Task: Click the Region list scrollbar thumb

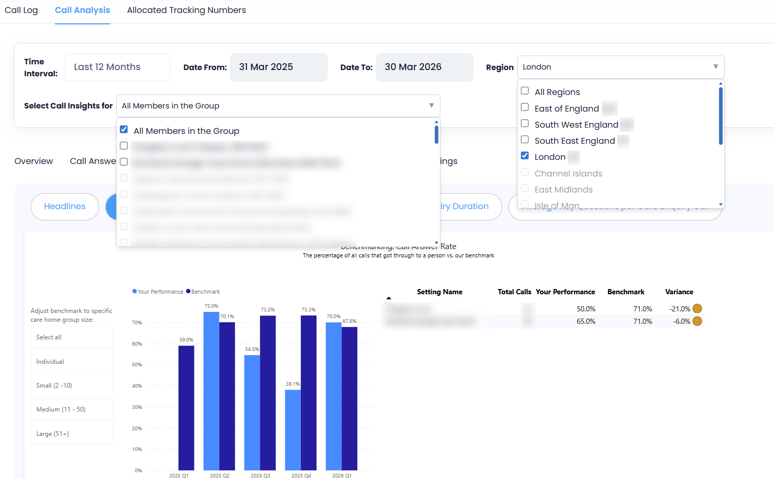Action: pyautogui.click(x=721, y=116)
